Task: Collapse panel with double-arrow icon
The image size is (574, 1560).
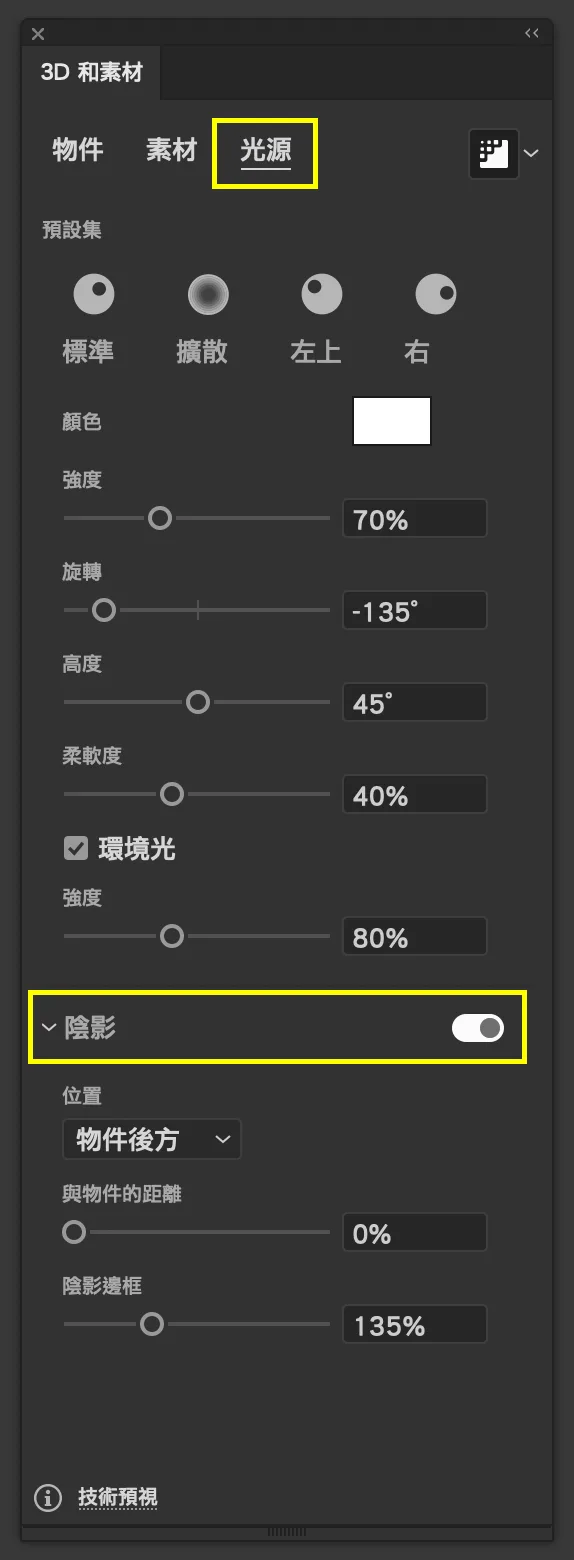Action: [x=532, y=34]
